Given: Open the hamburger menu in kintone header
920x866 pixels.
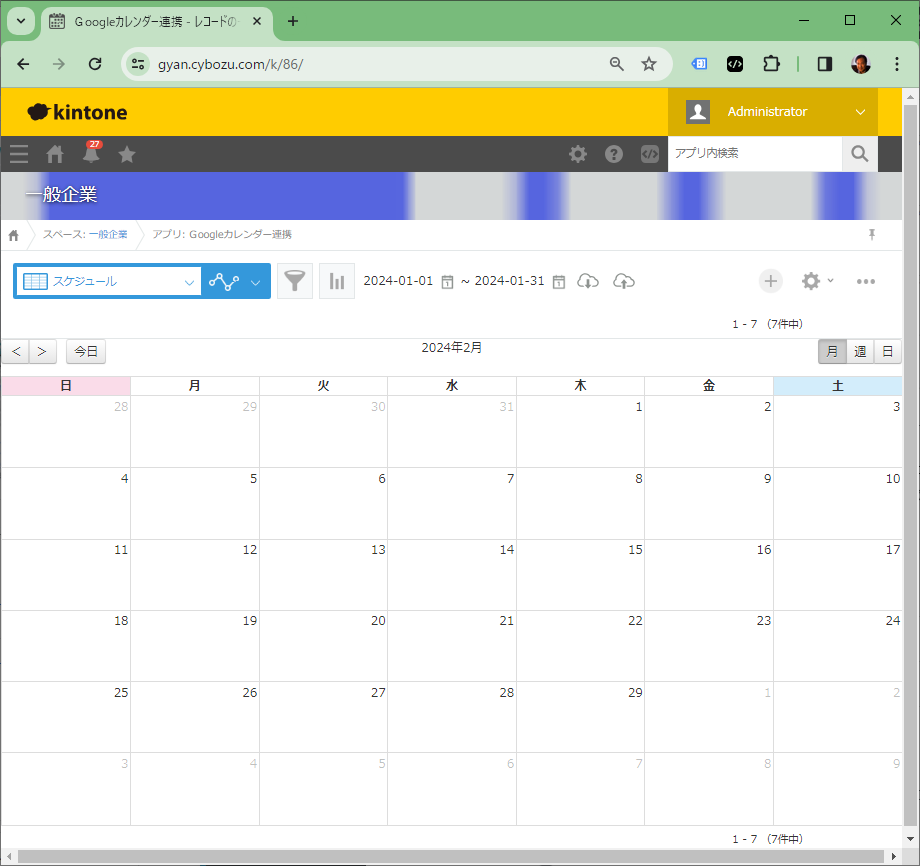Looking at the screenshot, I should point(19,154).
